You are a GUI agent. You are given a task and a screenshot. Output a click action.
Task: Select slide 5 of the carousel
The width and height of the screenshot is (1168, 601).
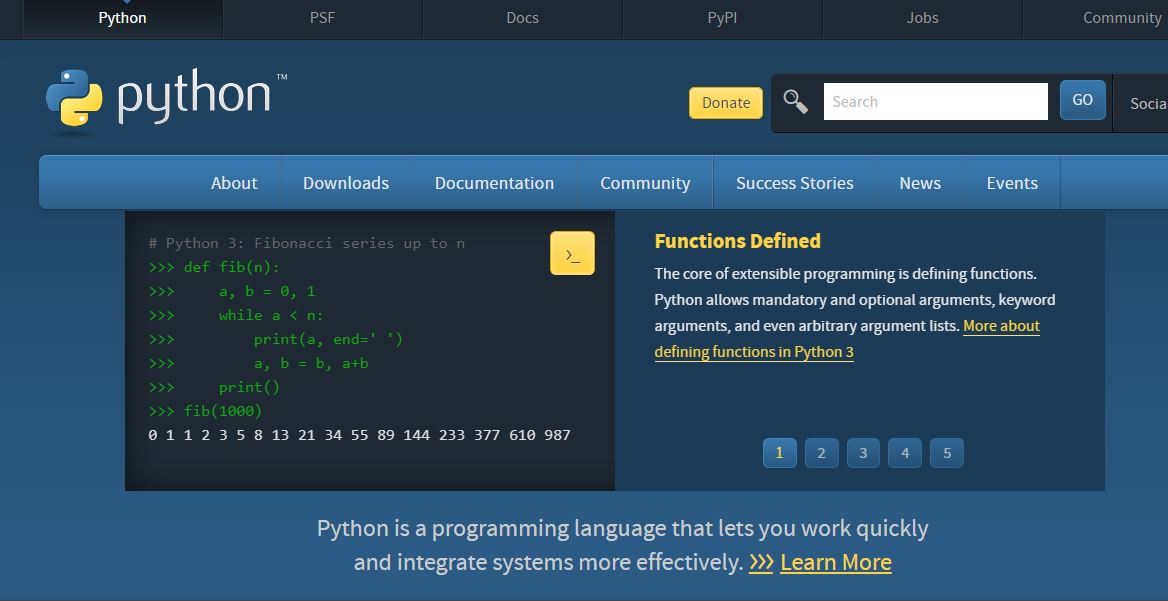[947, 453]
